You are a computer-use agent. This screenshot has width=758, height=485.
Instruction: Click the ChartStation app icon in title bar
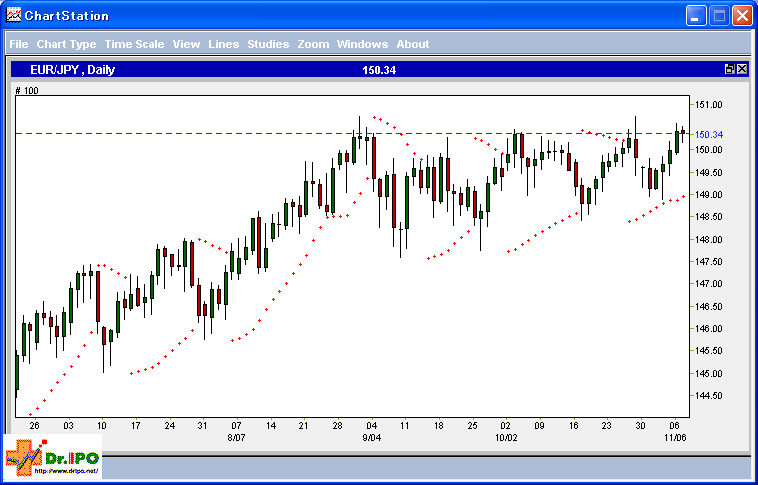point(13,15)
